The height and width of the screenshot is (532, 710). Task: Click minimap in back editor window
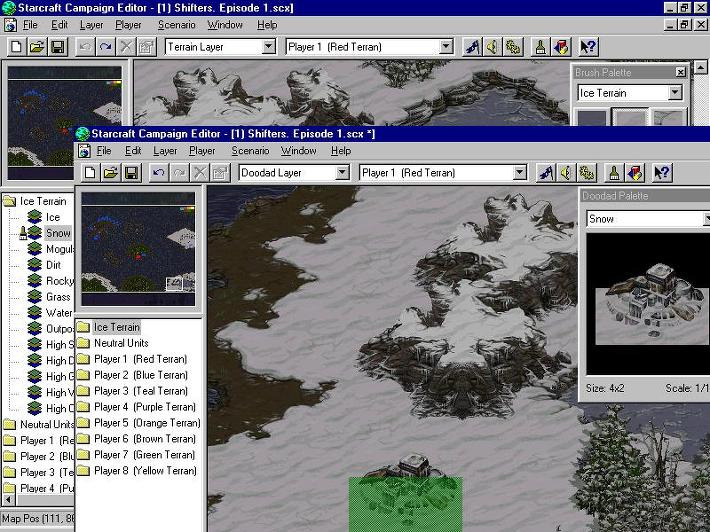[x=65, y=122]
